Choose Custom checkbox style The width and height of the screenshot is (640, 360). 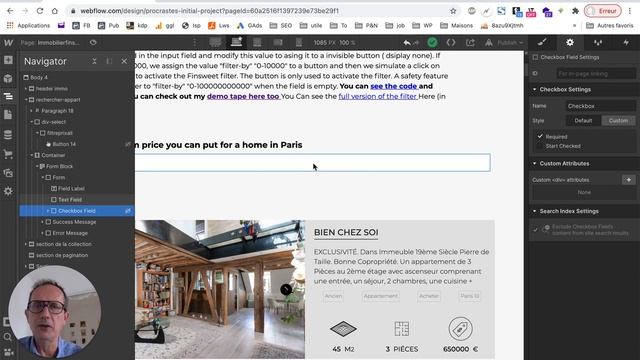pyautogui.click(x=618, y=120)
